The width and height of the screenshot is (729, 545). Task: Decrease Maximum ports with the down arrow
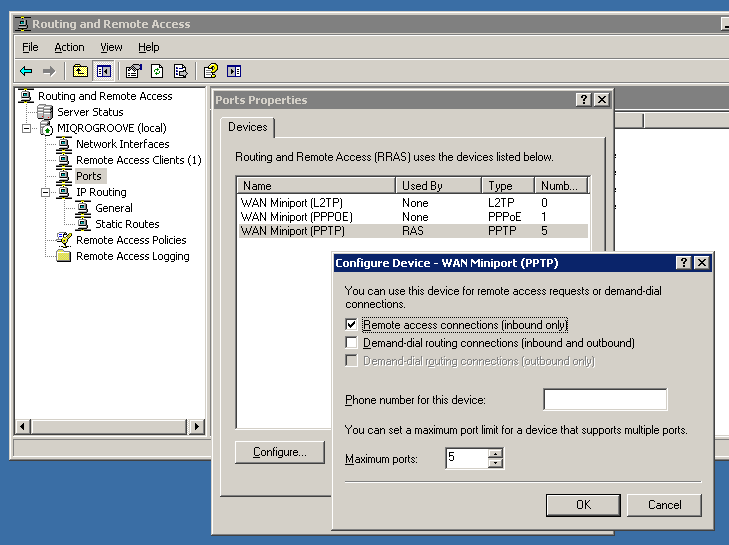[x=496, y=463]
